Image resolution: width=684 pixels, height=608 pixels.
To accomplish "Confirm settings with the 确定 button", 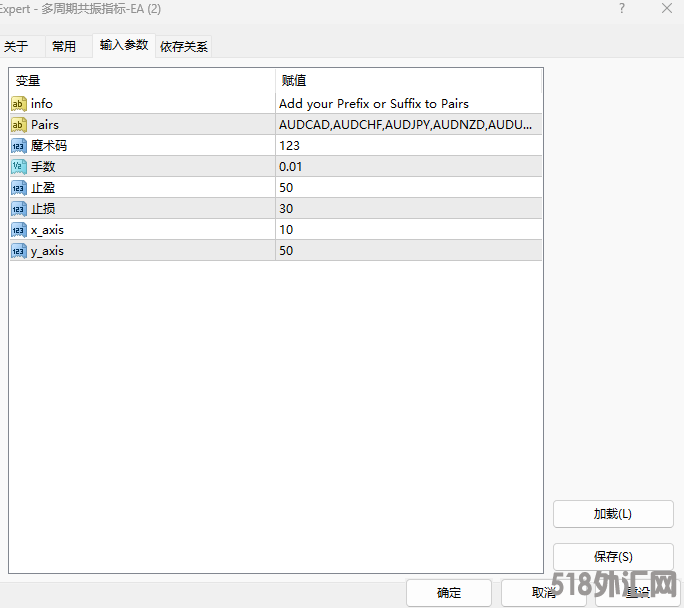I will pyautogui.click(x=449, y=593).
